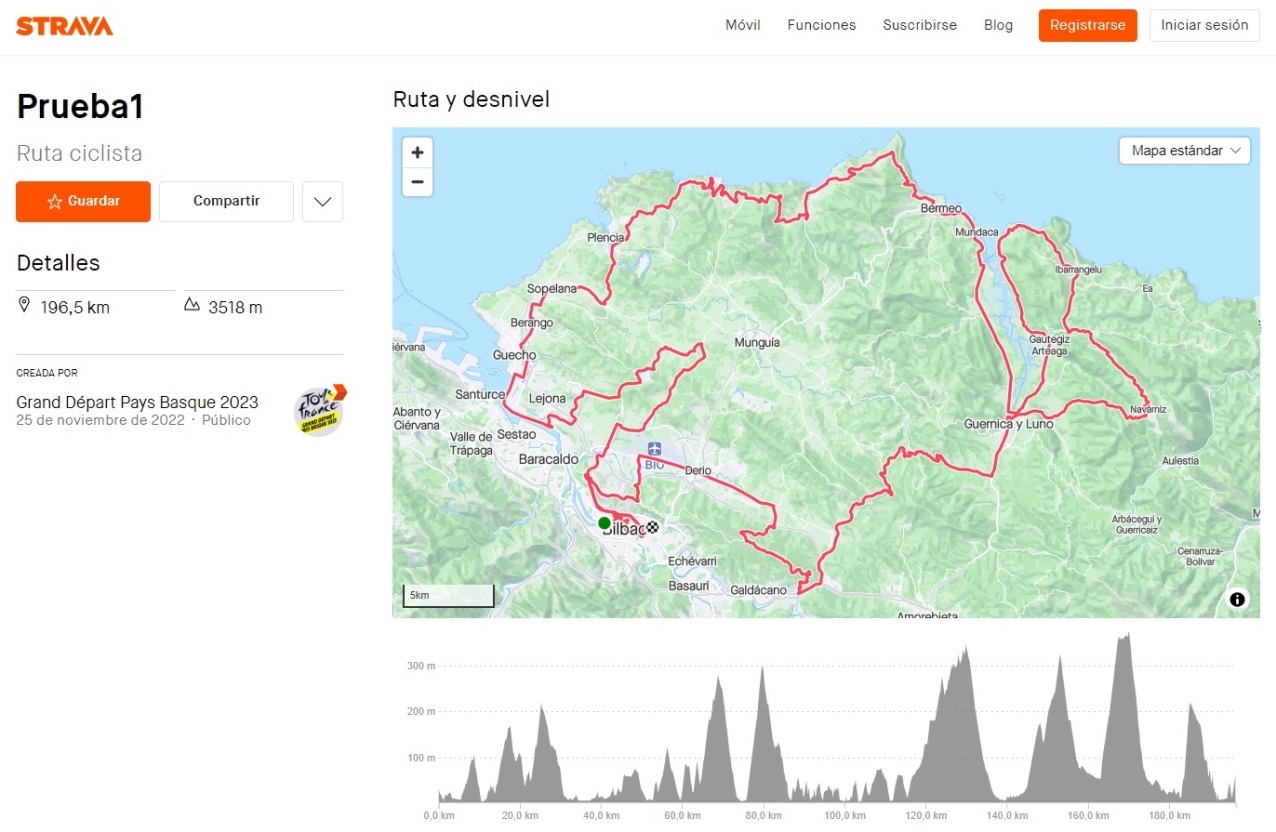
Task: Open the Blog link
Action: point(998,25)
